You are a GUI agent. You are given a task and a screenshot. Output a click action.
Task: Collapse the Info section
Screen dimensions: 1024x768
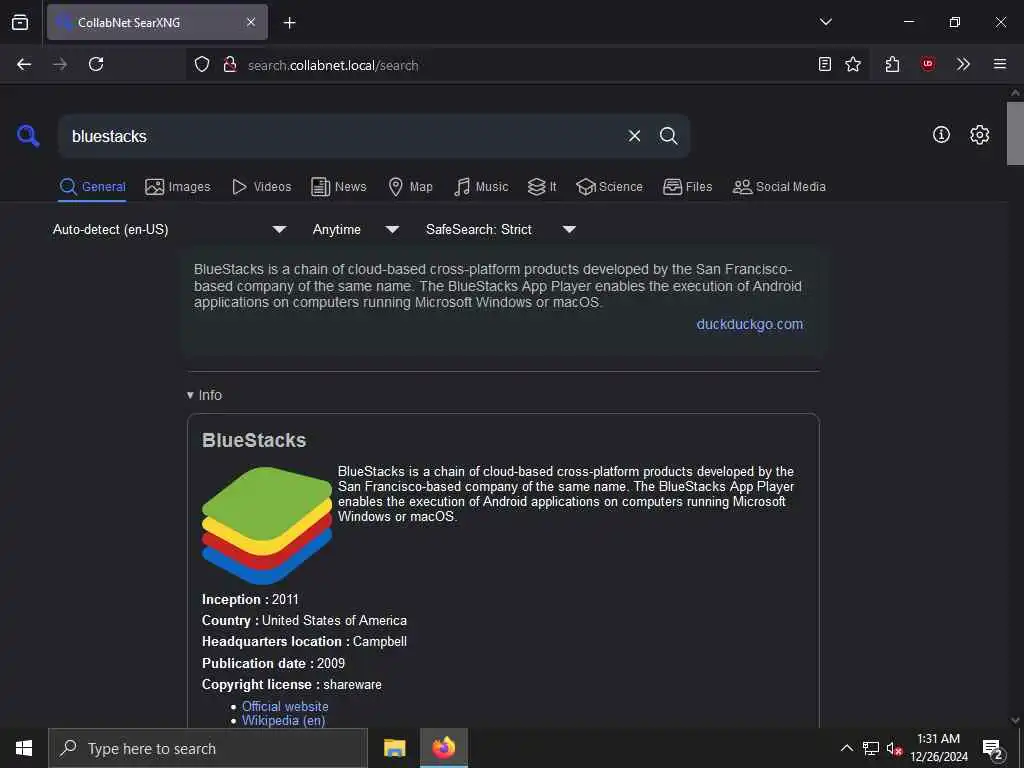tap(204, 395)
